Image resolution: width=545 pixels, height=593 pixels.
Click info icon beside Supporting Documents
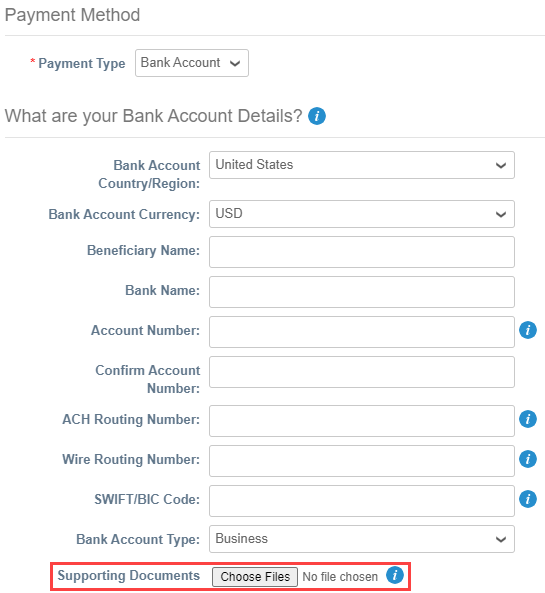pos(395,575)
